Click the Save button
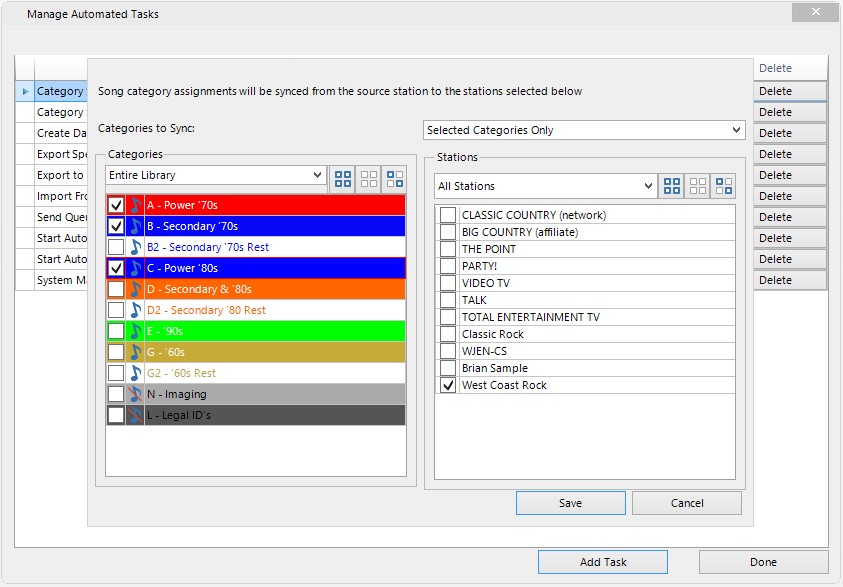This screenshot has width=843, height=587. click(570, 503)
